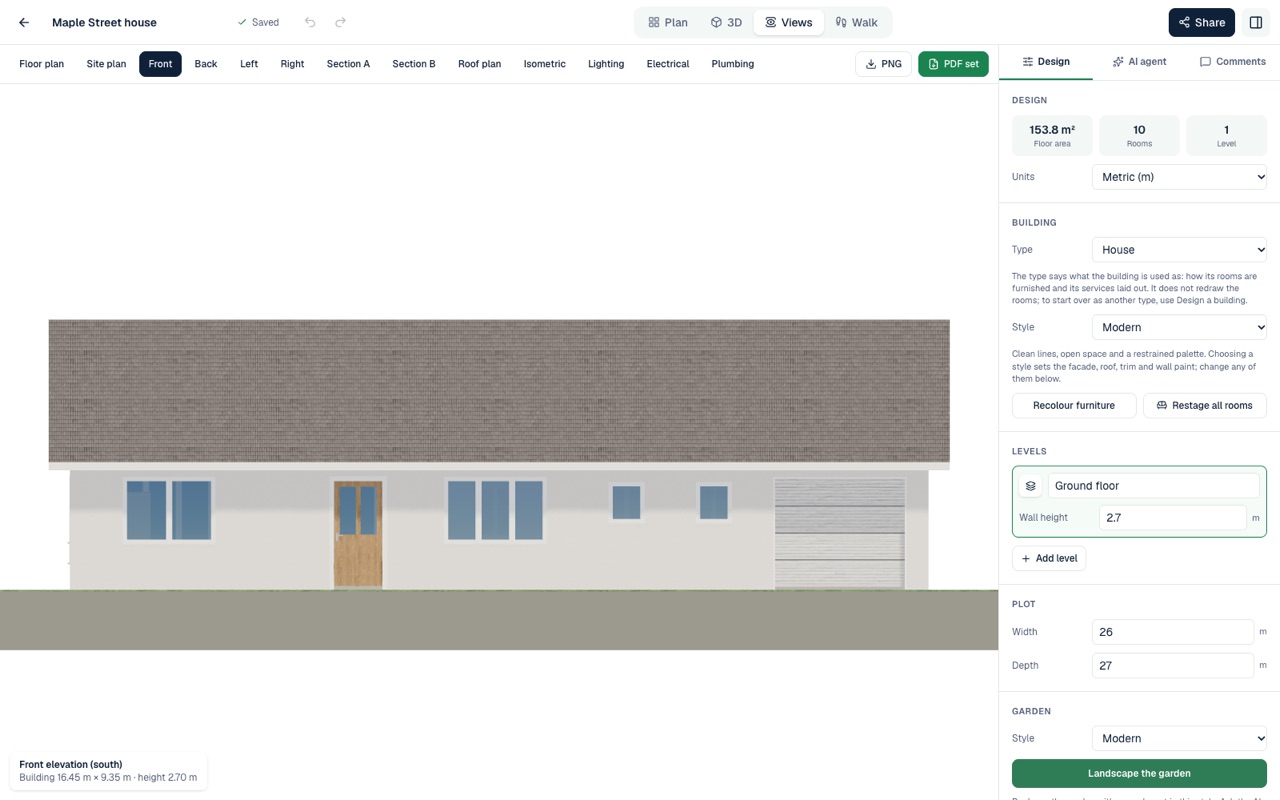Switch to 3D mode
Image resolution: width=1280 pixels, height=800 pixels.
pyautogui.click(x=727, y=22)
